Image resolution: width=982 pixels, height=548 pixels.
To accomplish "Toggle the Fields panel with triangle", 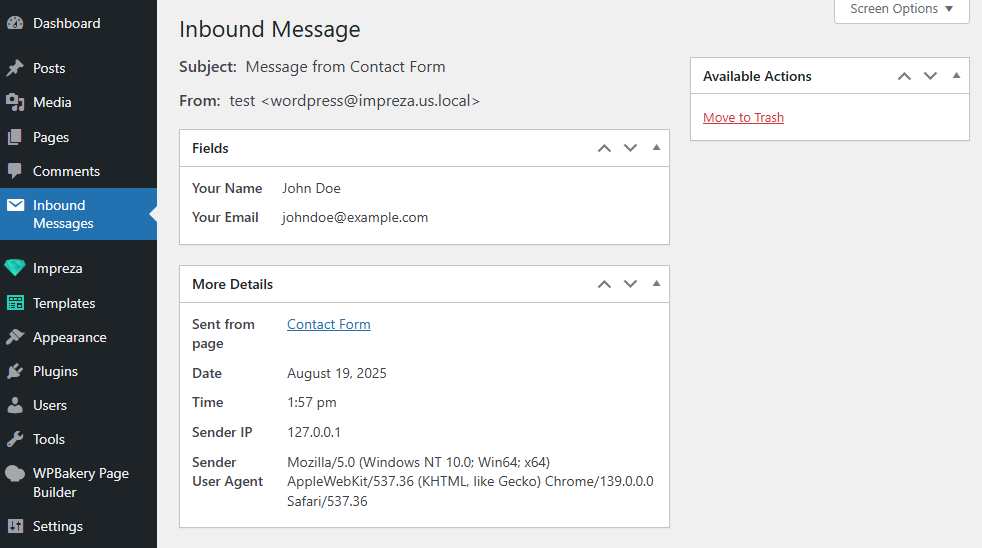I will pyautogui.click(x=656, y=148).
